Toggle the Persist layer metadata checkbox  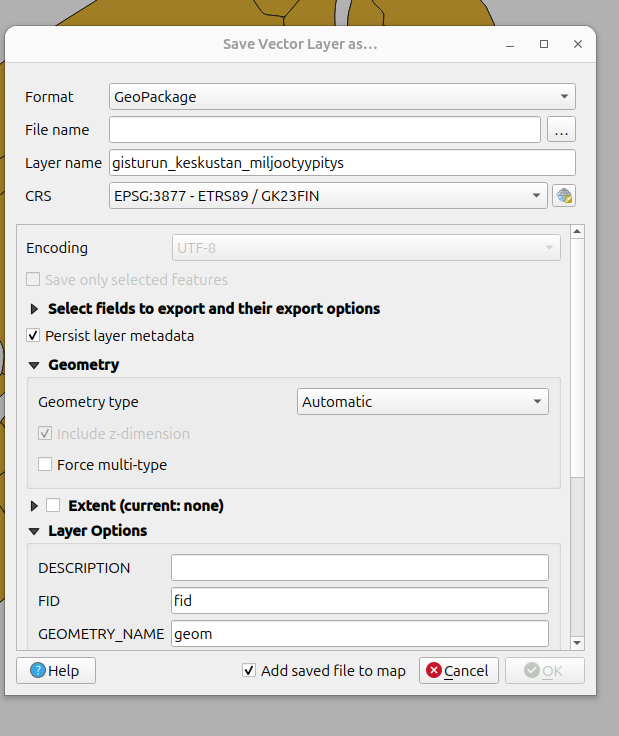(x=34, y=336)
